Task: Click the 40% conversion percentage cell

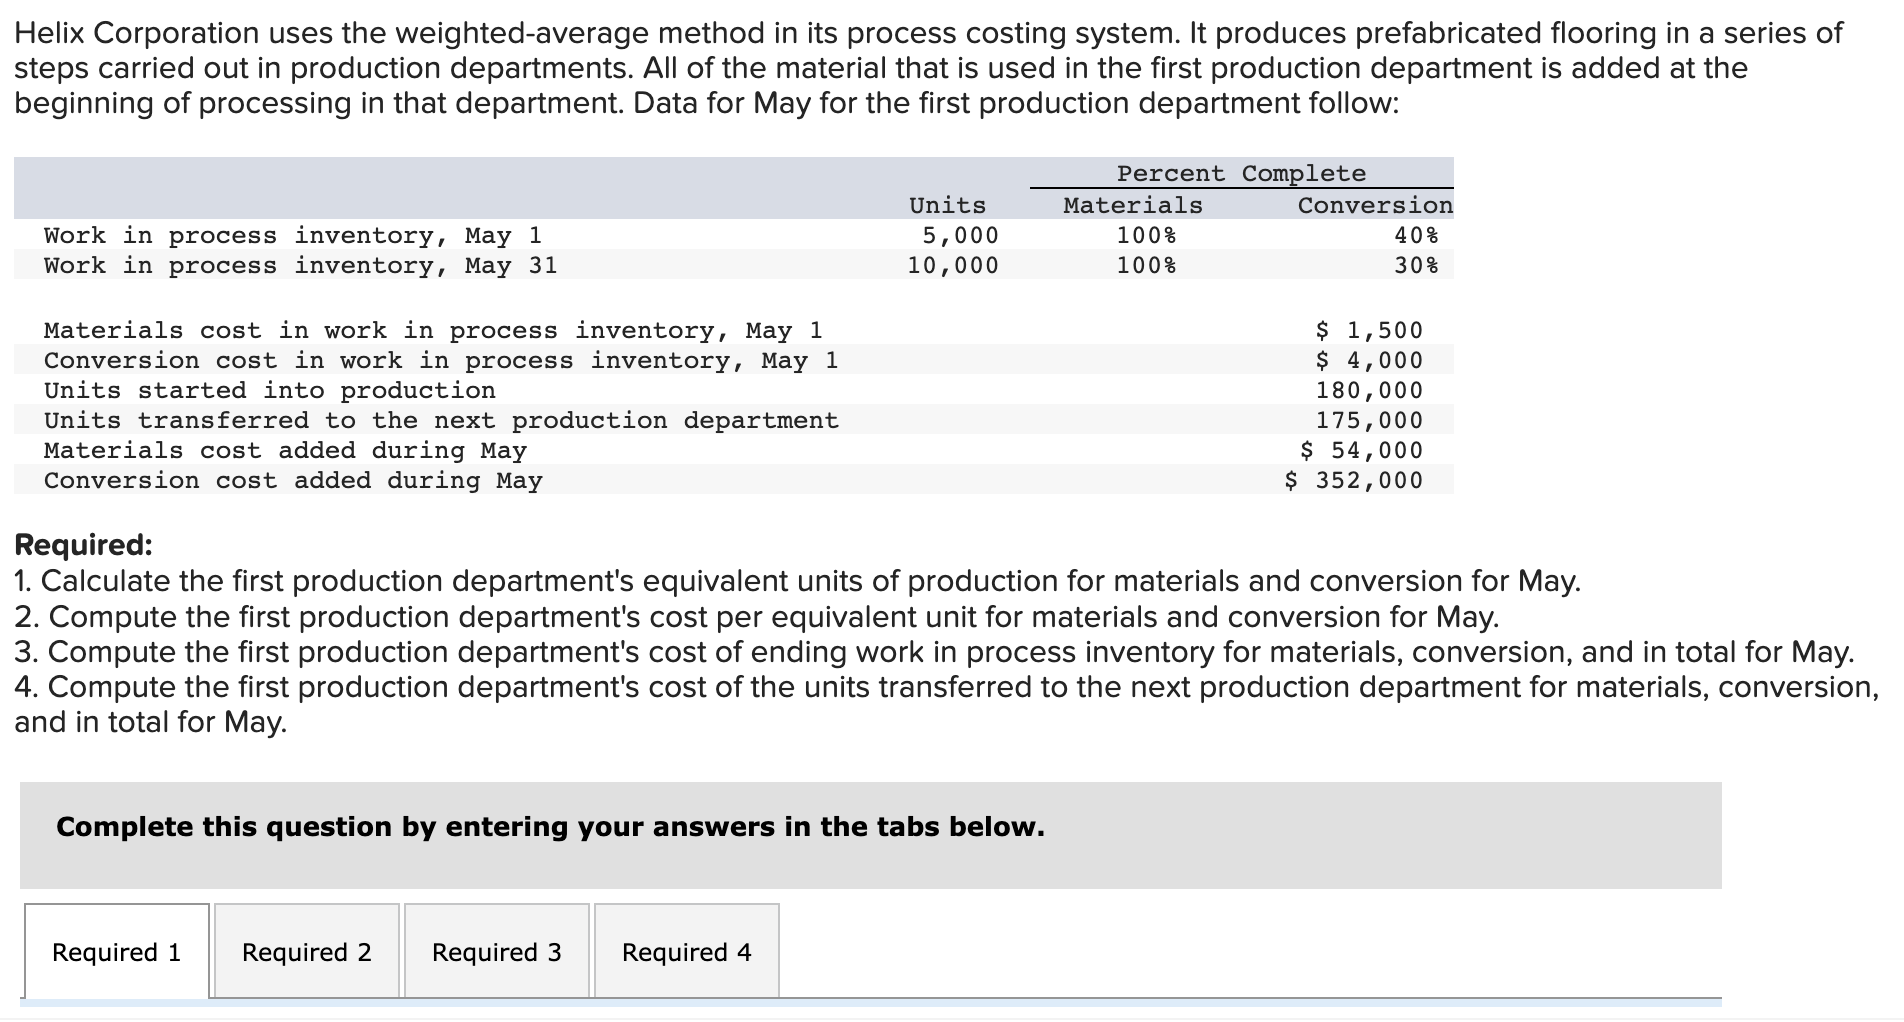Action: 1430,235
